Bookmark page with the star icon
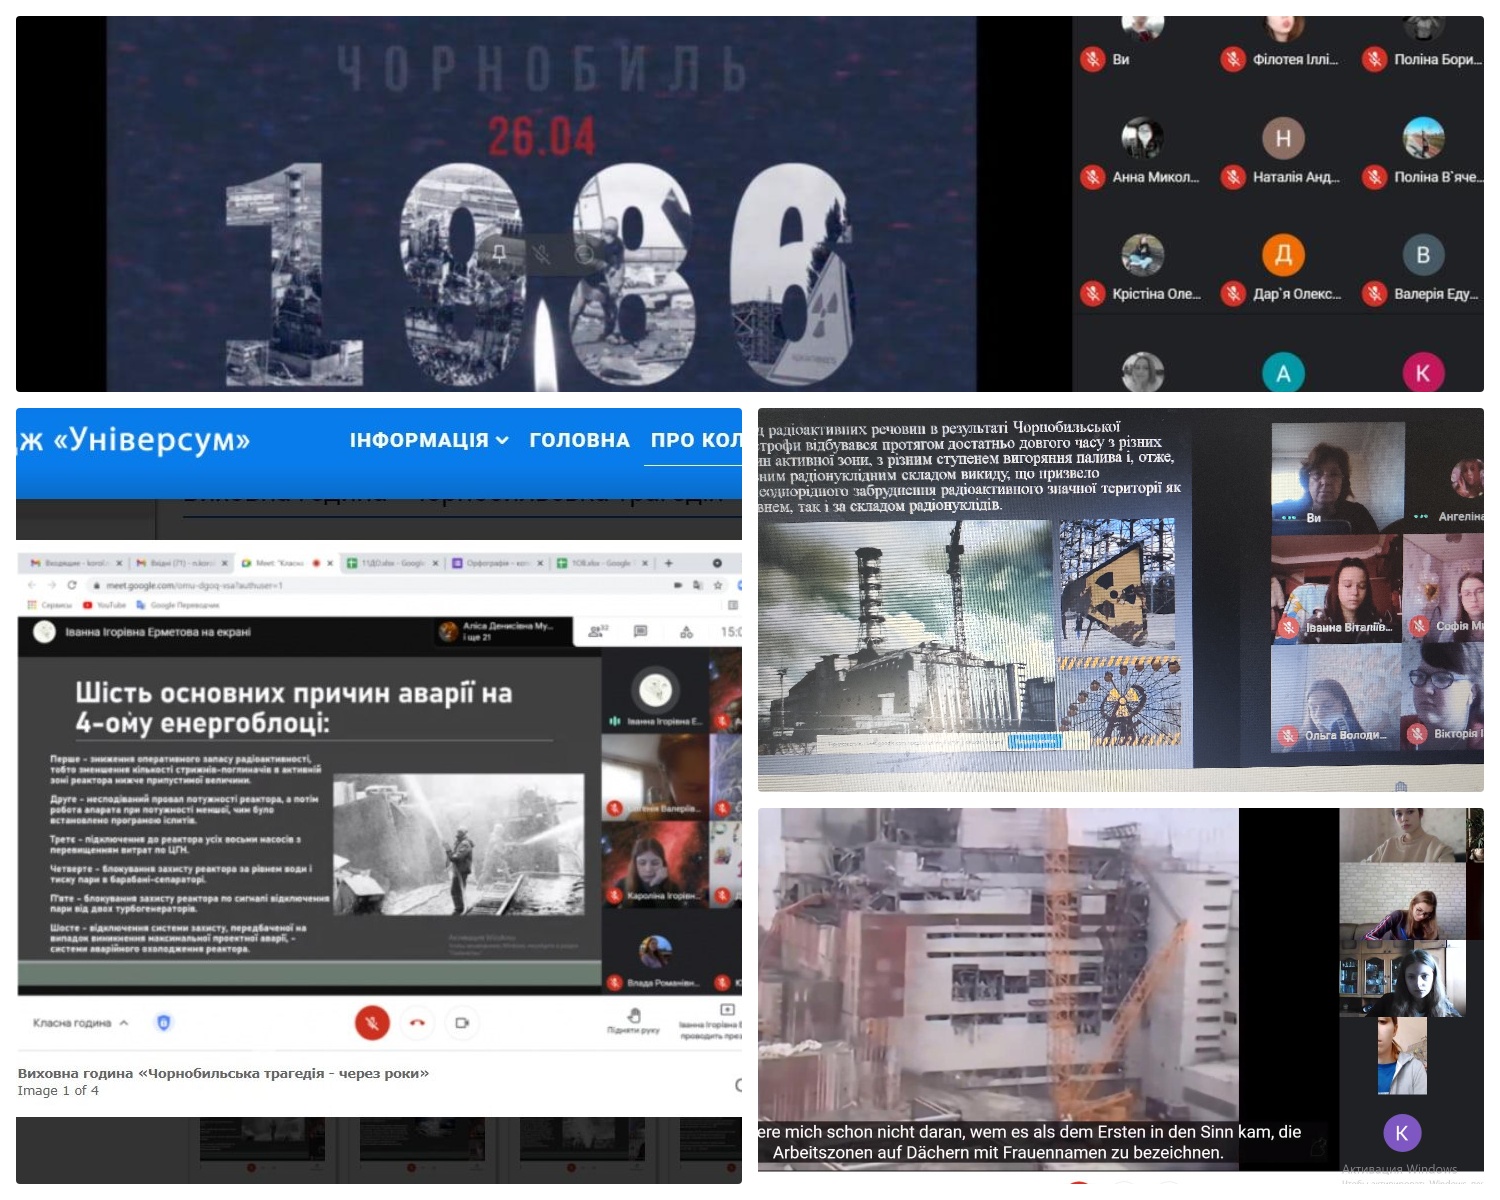The height and width of the screenshot is (1200, 1500). 718,585
